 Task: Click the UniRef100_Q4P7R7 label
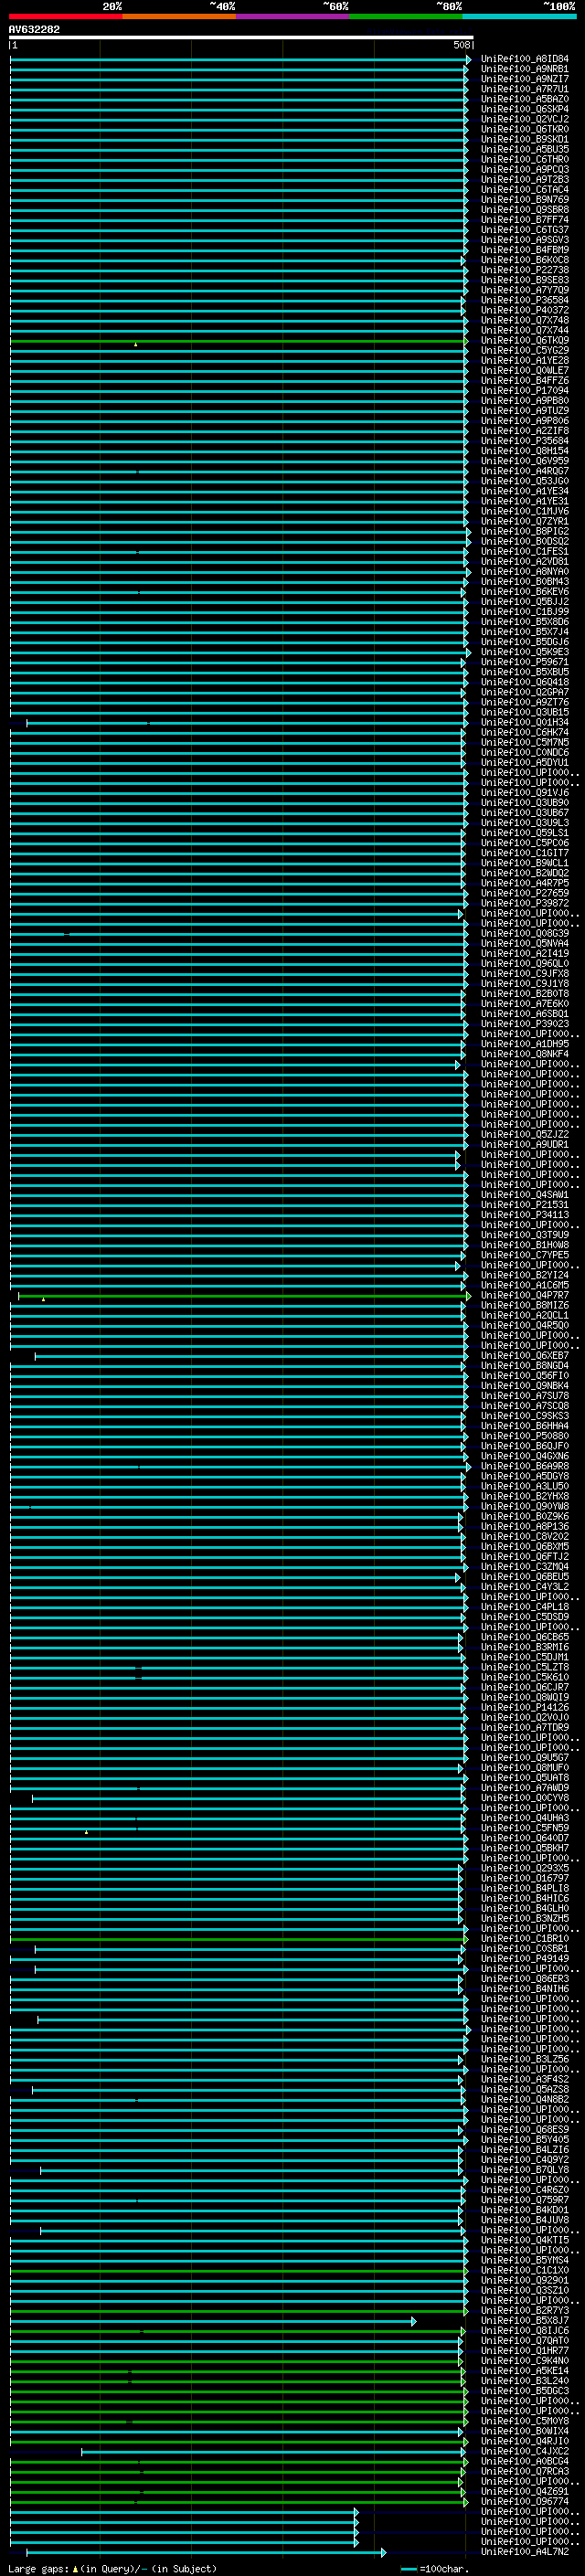pos(525,1296)
